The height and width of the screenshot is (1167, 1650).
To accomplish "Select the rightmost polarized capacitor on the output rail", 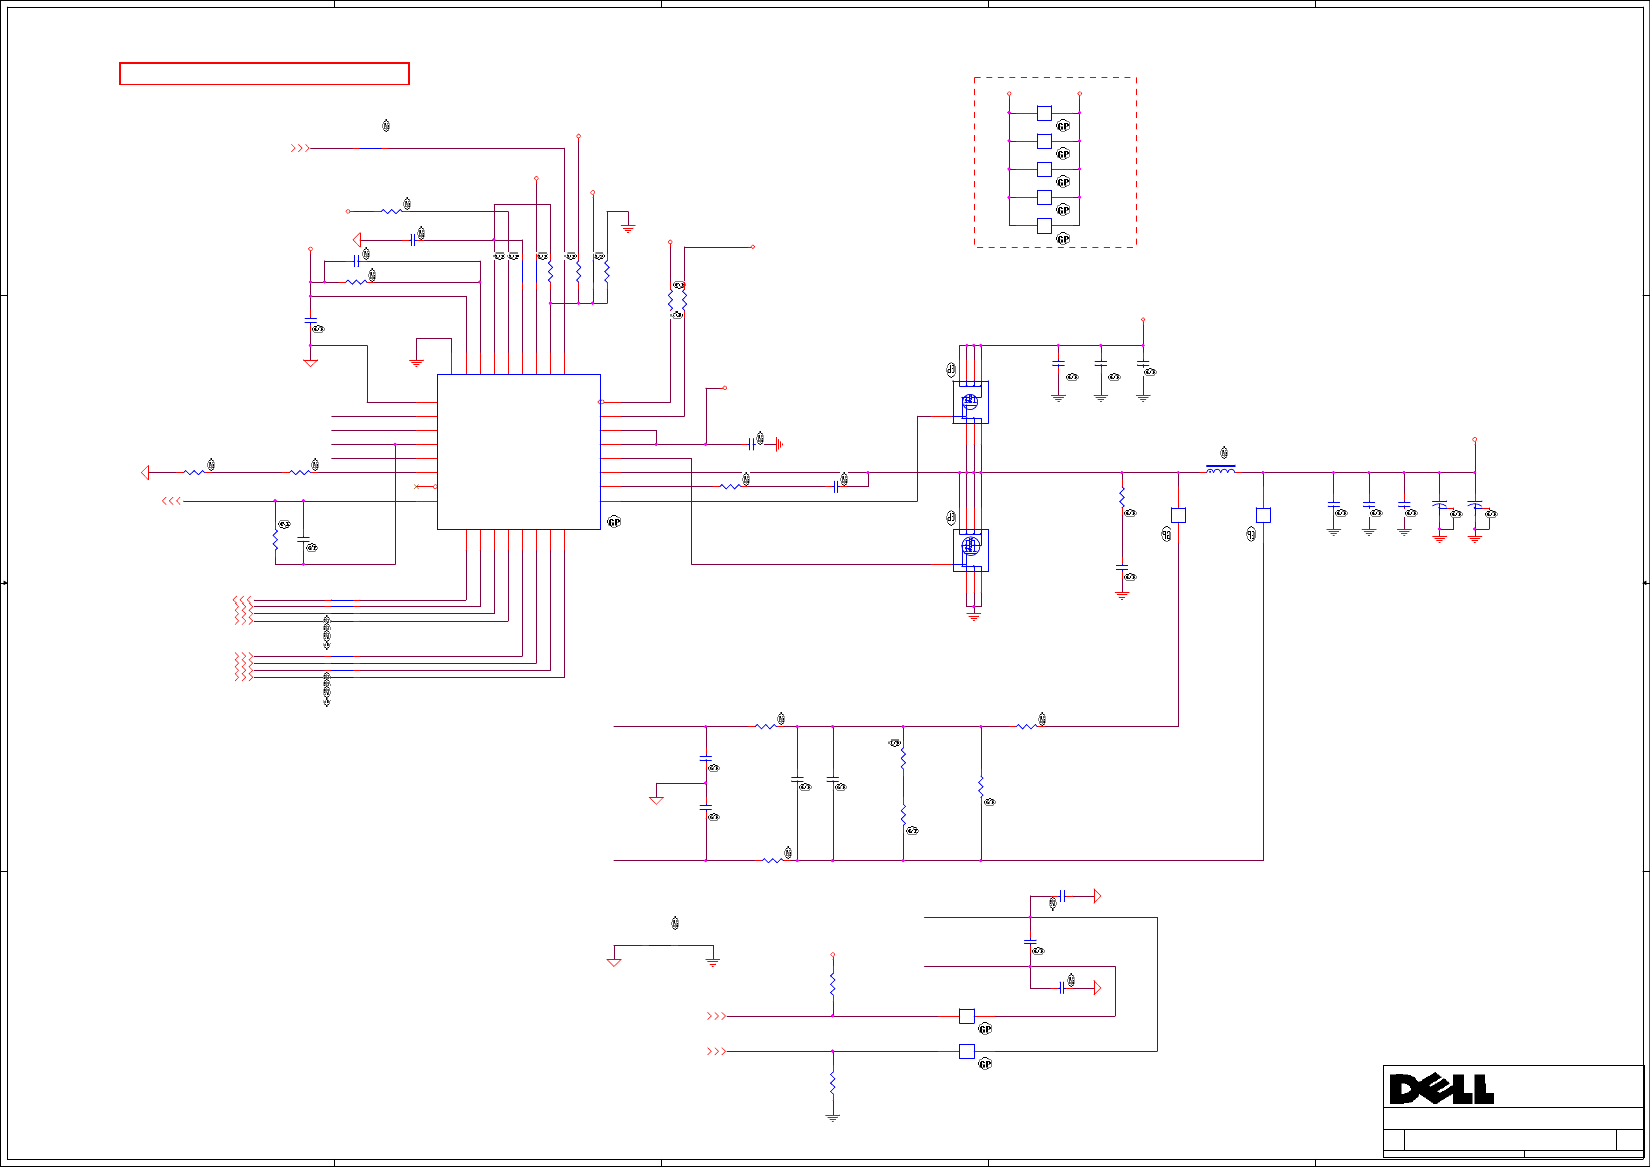I will 1474,505.
